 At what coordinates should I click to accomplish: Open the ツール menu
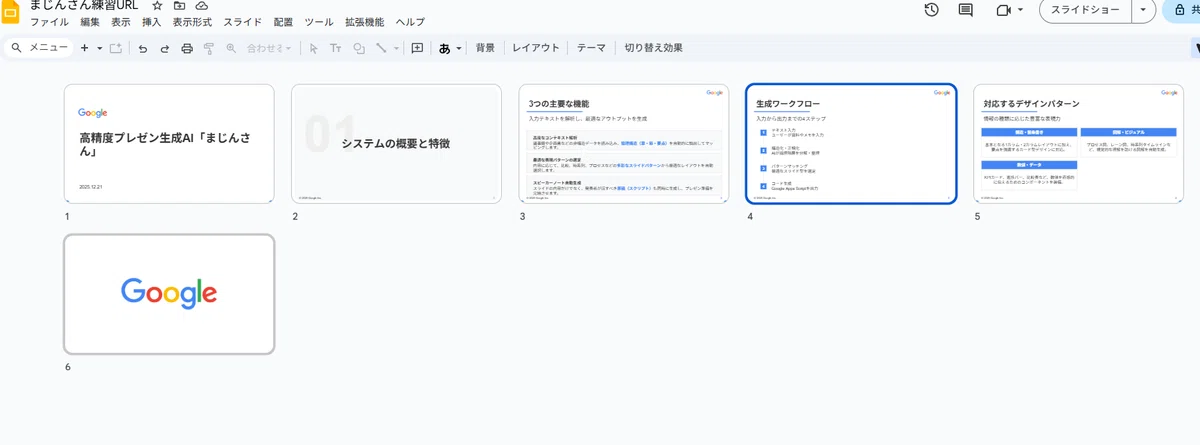tap(319, 22)
